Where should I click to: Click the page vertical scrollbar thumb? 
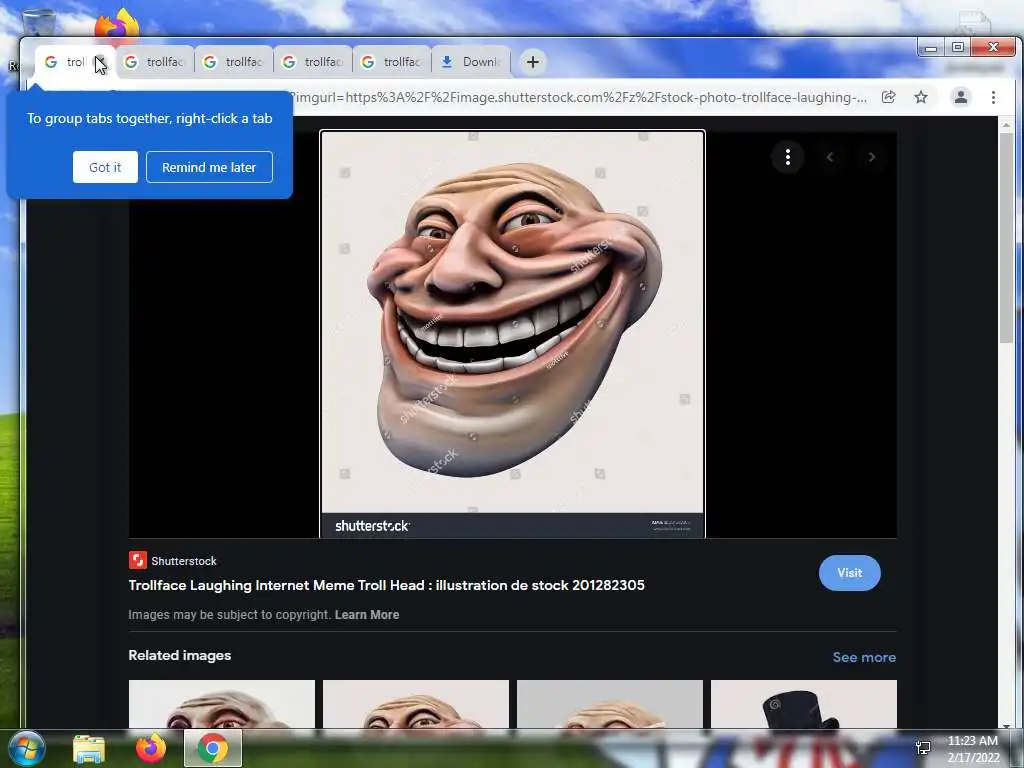point(1006,237)
